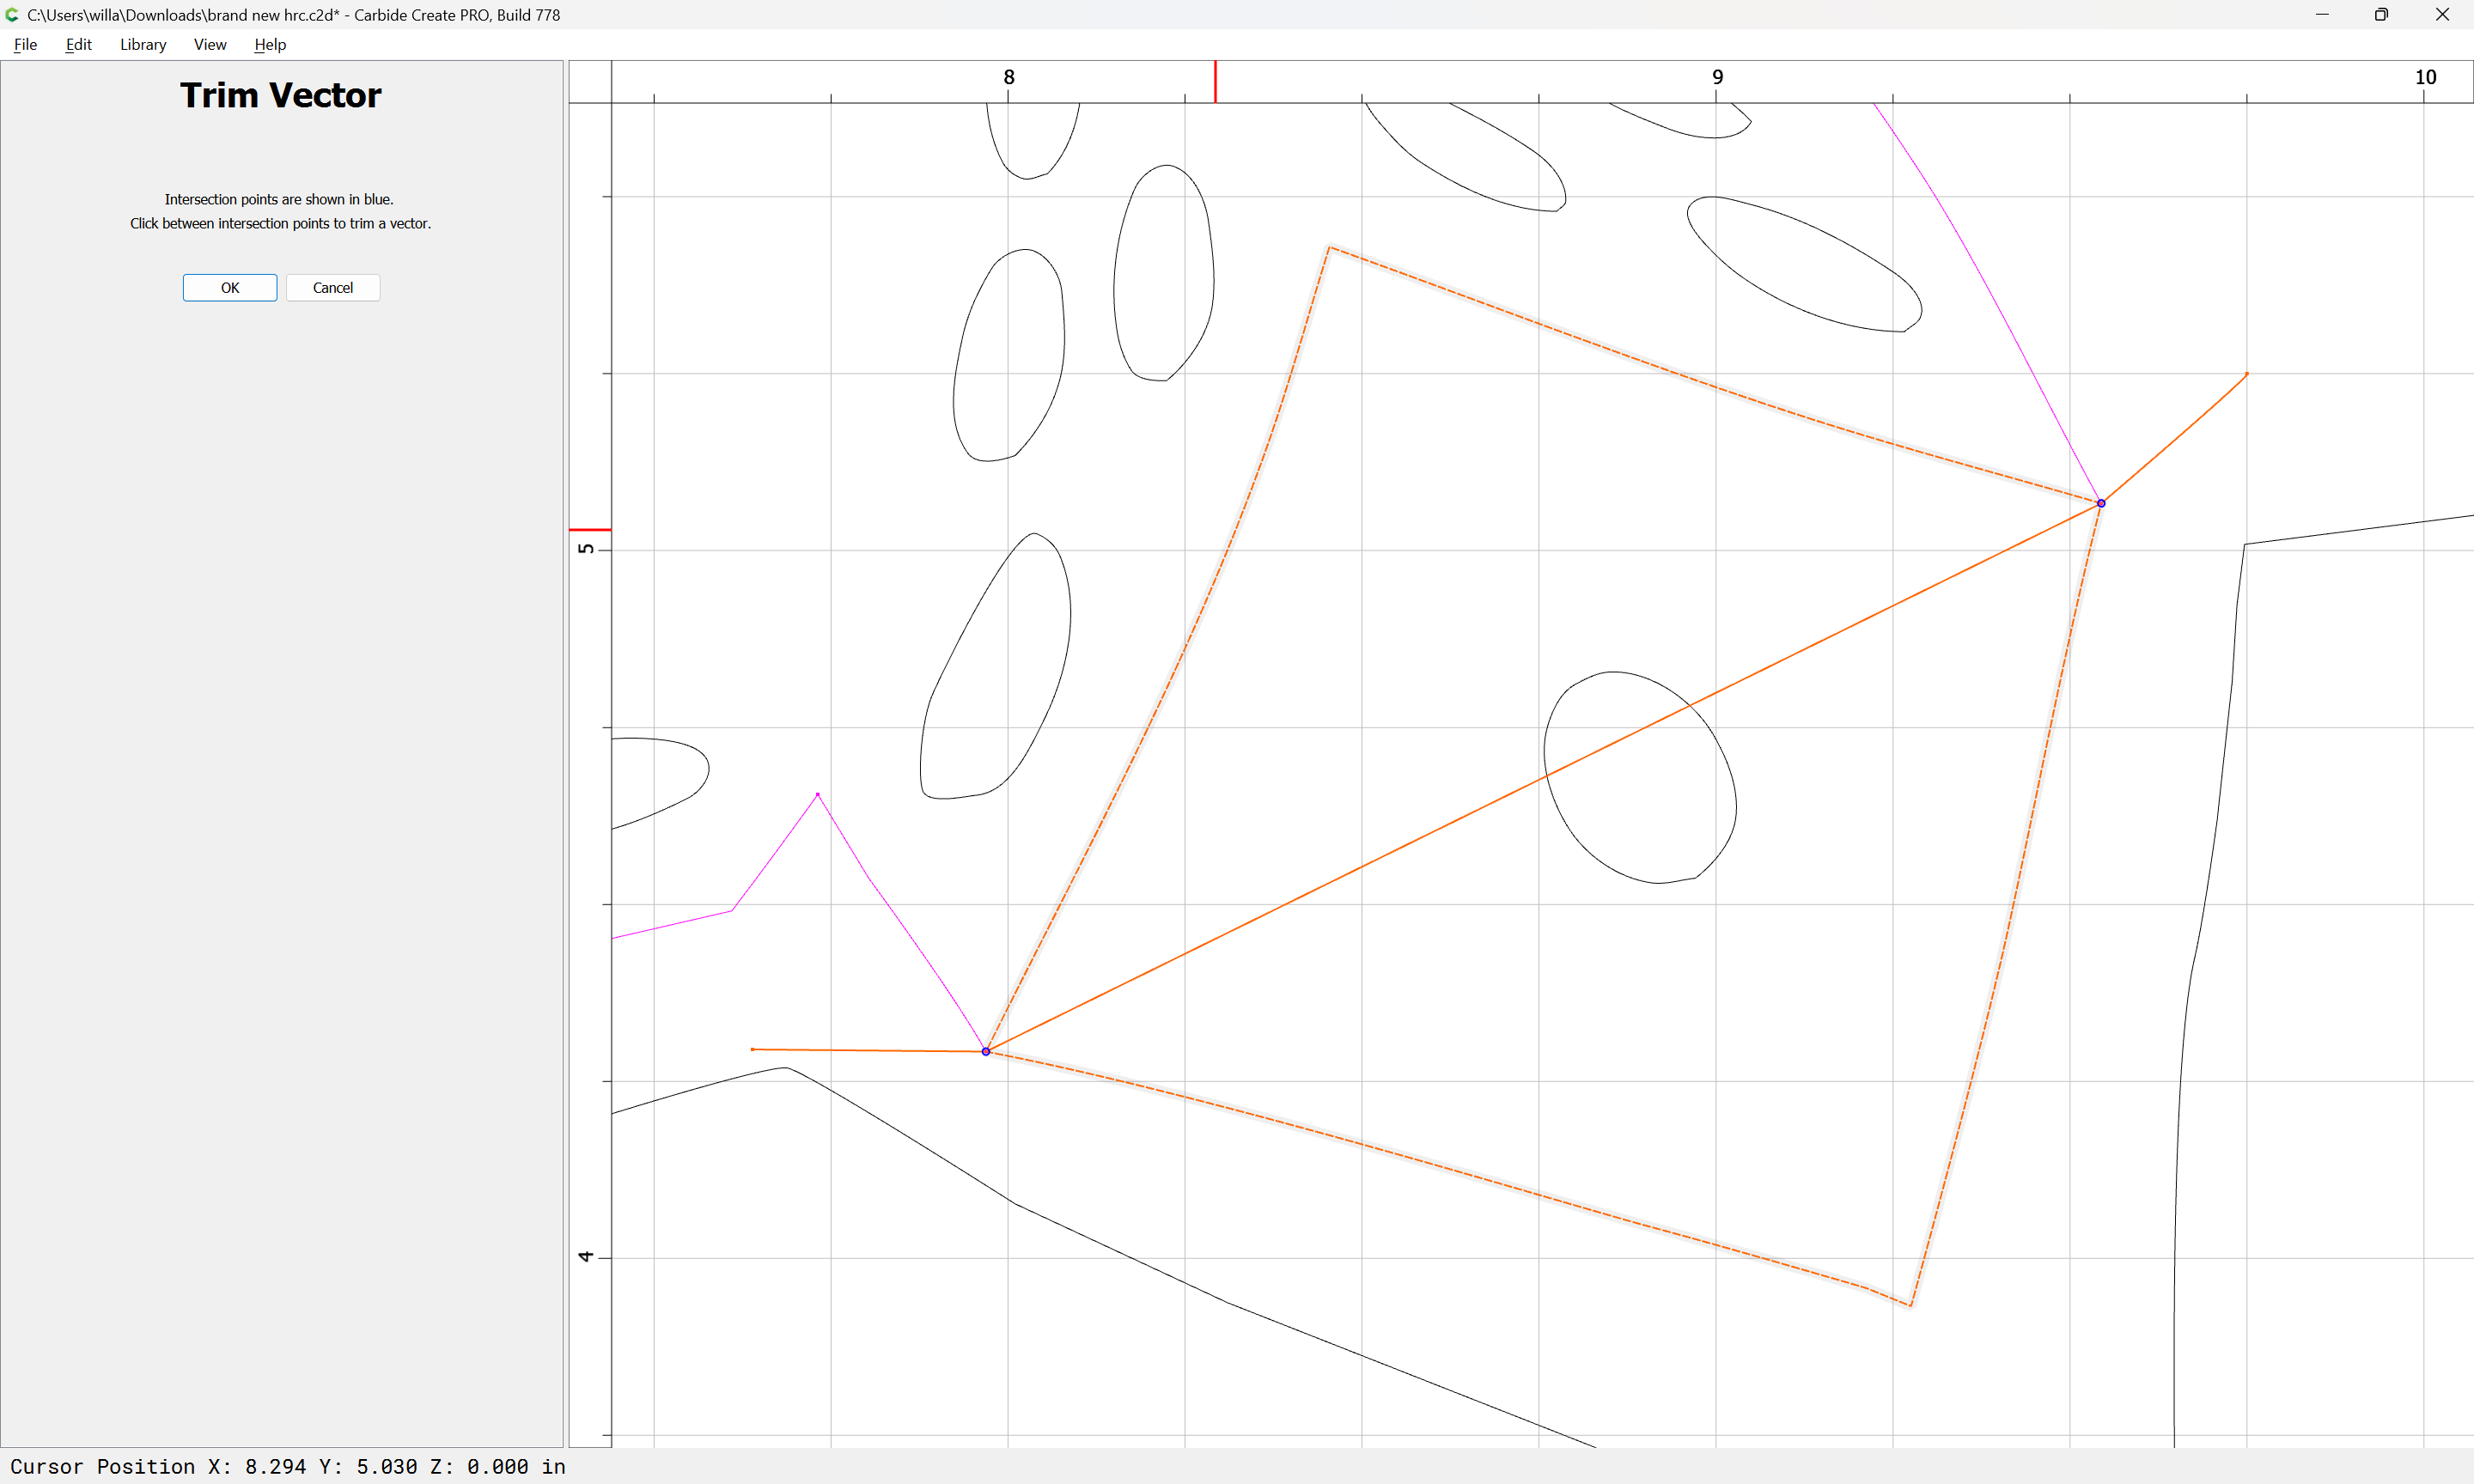Cancel the Trim Vector operation
Viewport: 2474px width, 1484px height.
click(333, 288)
